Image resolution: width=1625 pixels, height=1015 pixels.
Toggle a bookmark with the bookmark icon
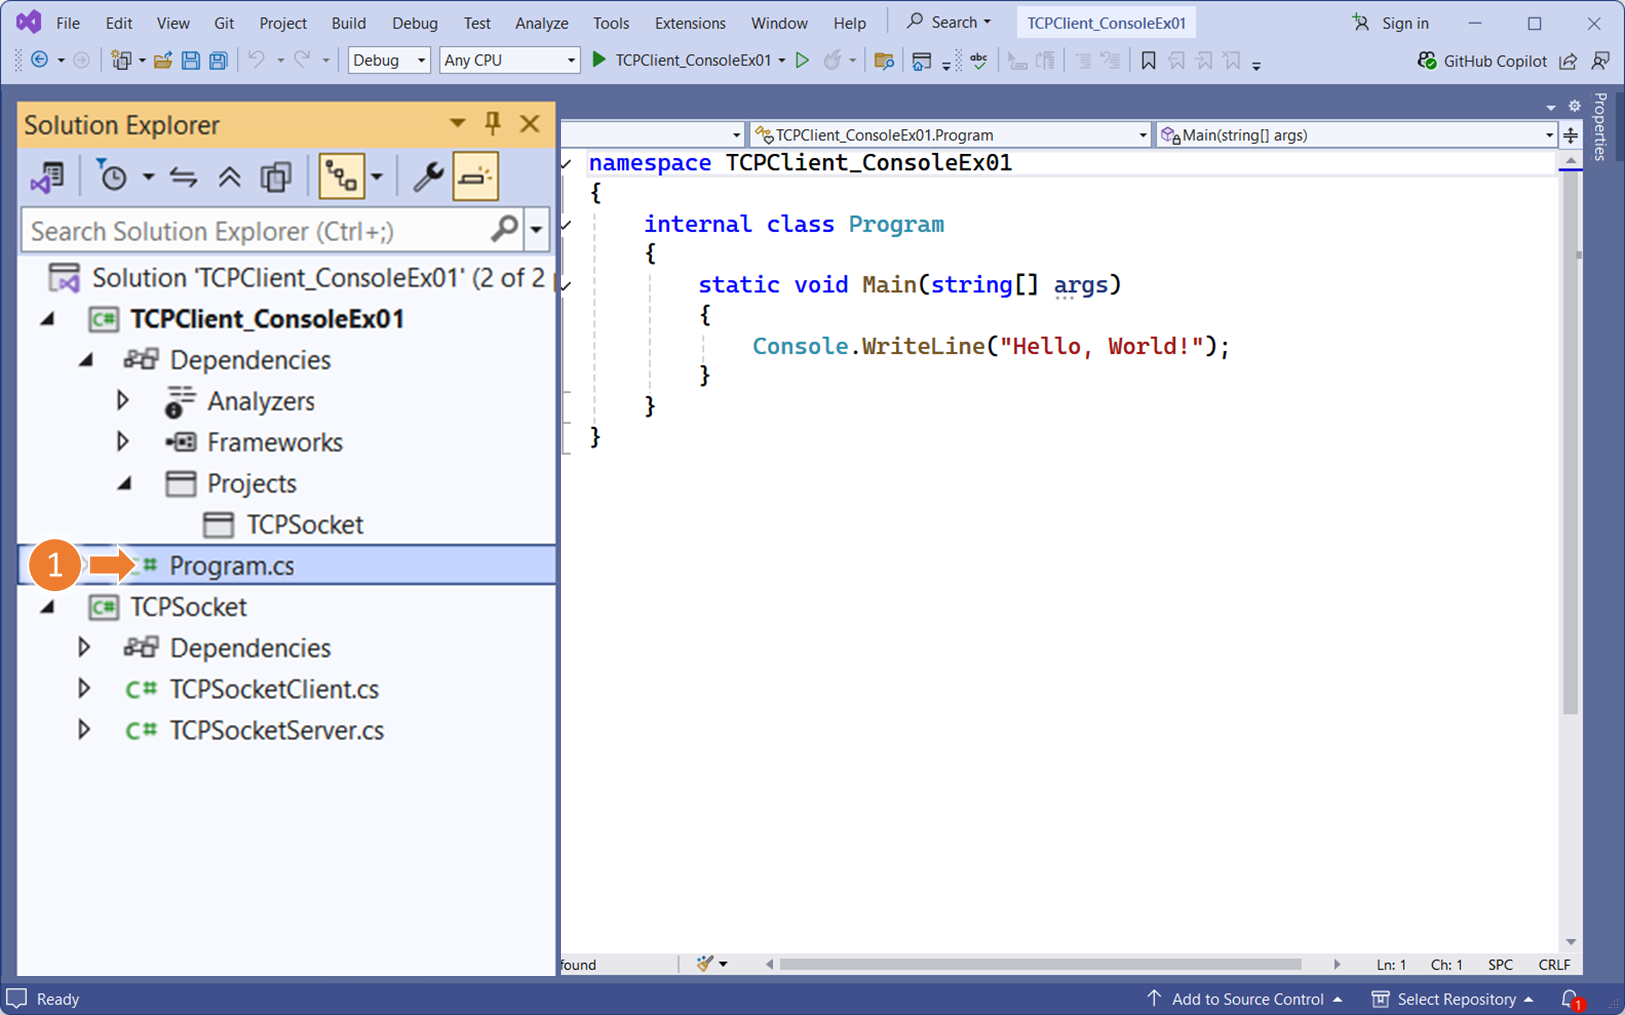1148,61
